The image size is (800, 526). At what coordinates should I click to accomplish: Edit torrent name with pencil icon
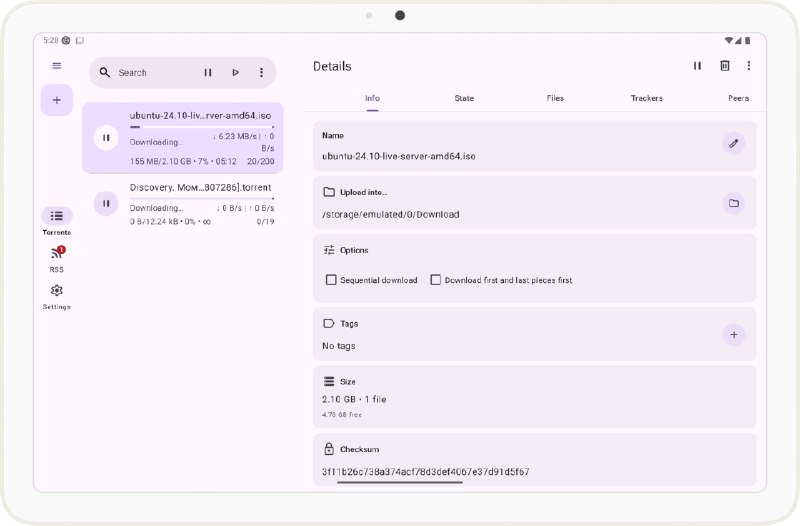coord(734,143)
